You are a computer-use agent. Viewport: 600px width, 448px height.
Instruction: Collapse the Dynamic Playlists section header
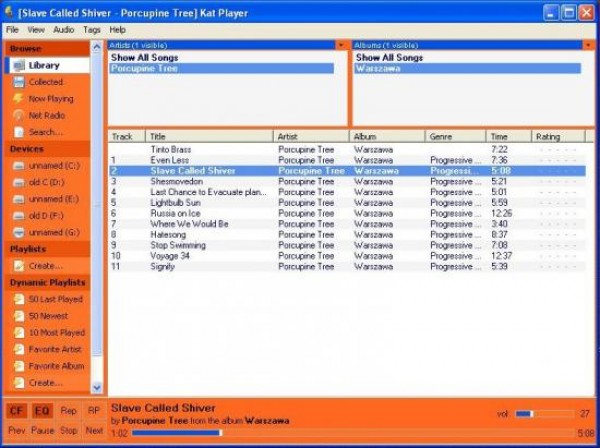pos(47,283)
